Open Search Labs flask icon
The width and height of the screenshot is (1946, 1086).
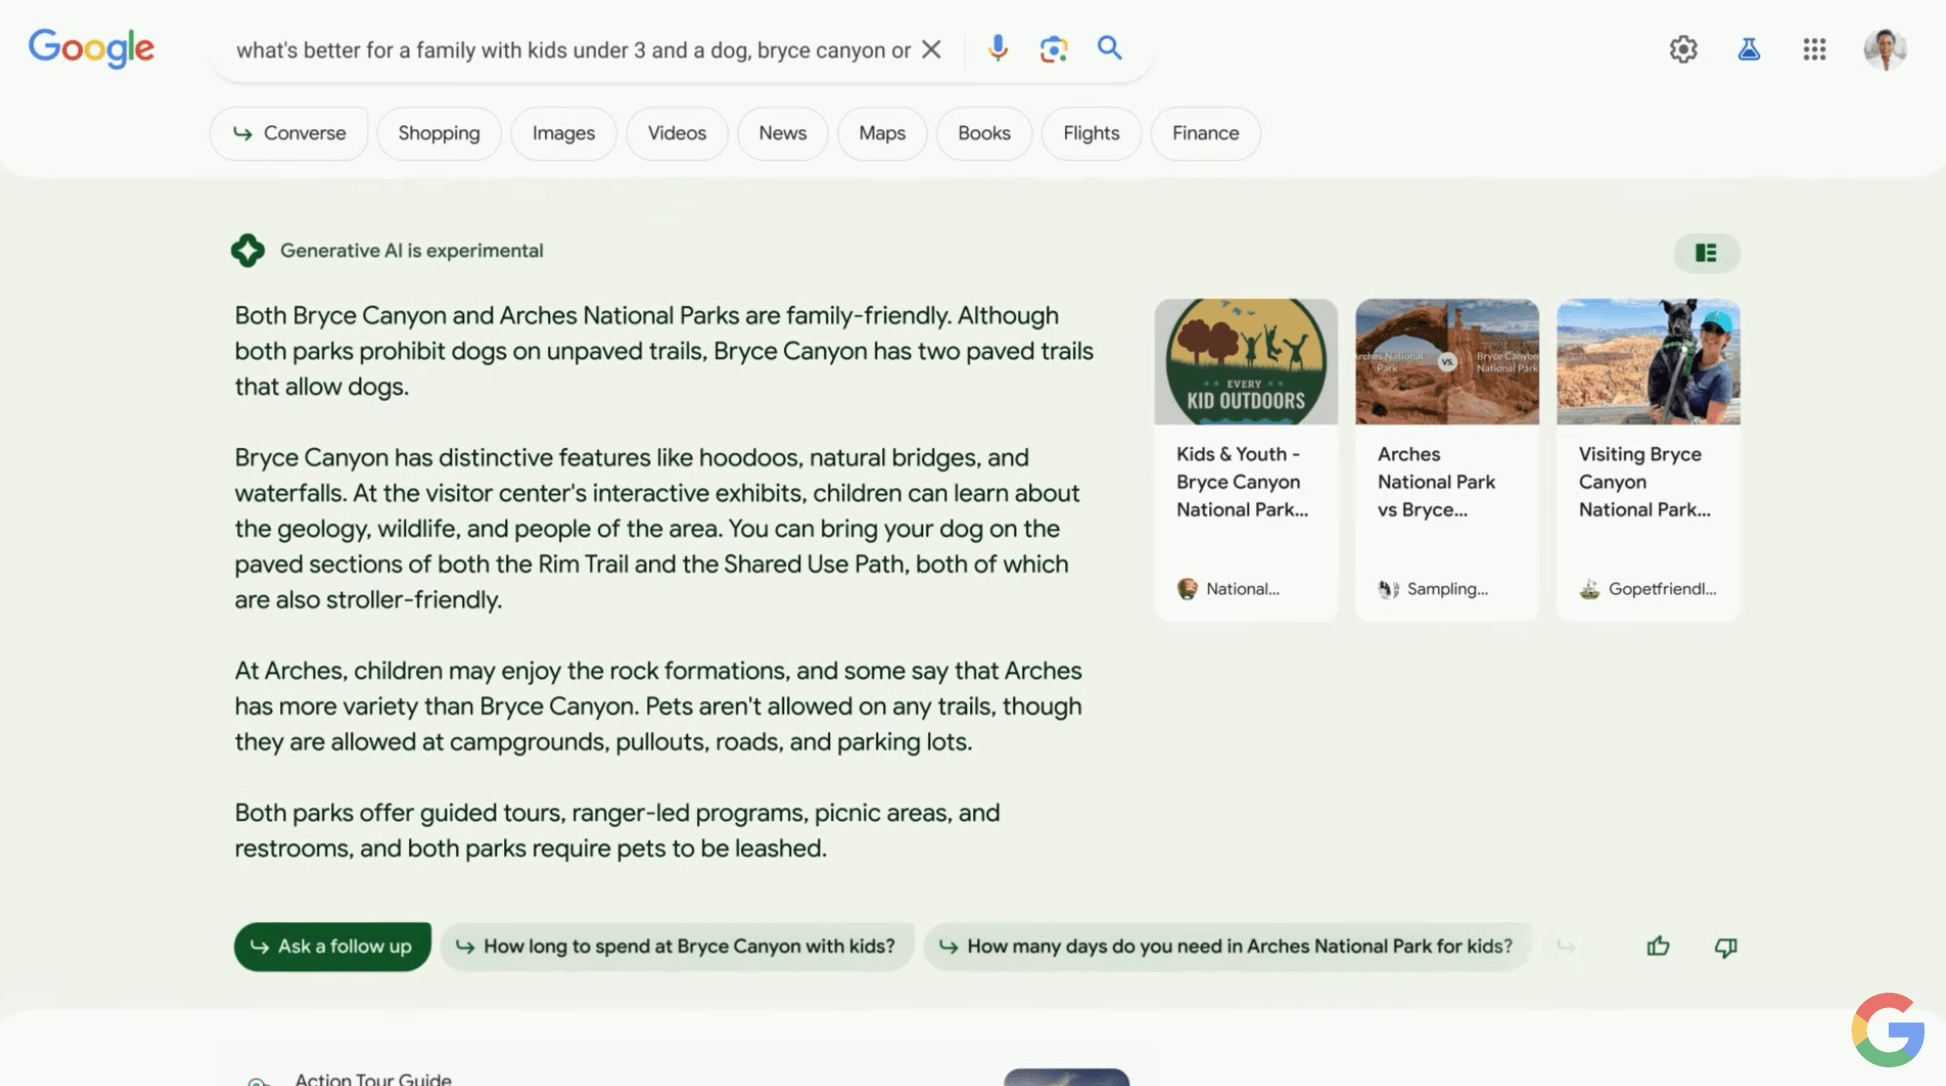click(1748, 49)
